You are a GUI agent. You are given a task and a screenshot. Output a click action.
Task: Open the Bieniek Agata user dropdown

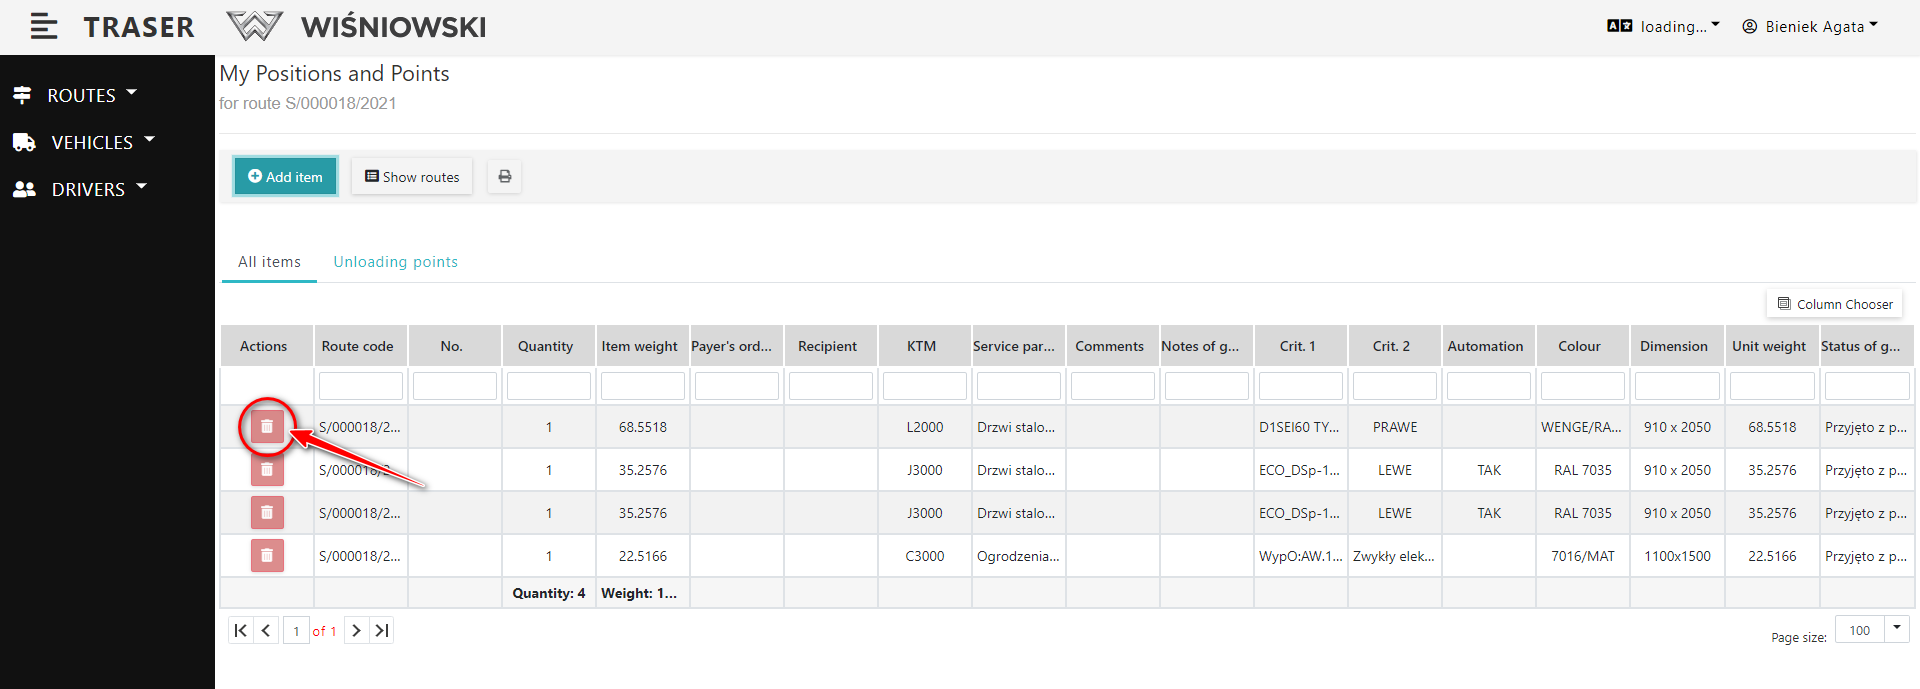tap(1811, 27)
